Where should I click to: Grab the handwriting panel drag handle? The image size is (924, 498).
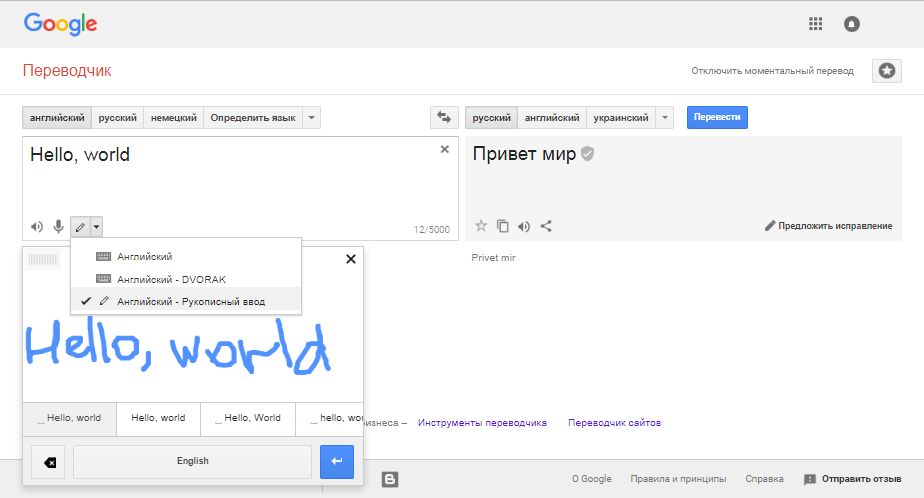pos(43,259)
